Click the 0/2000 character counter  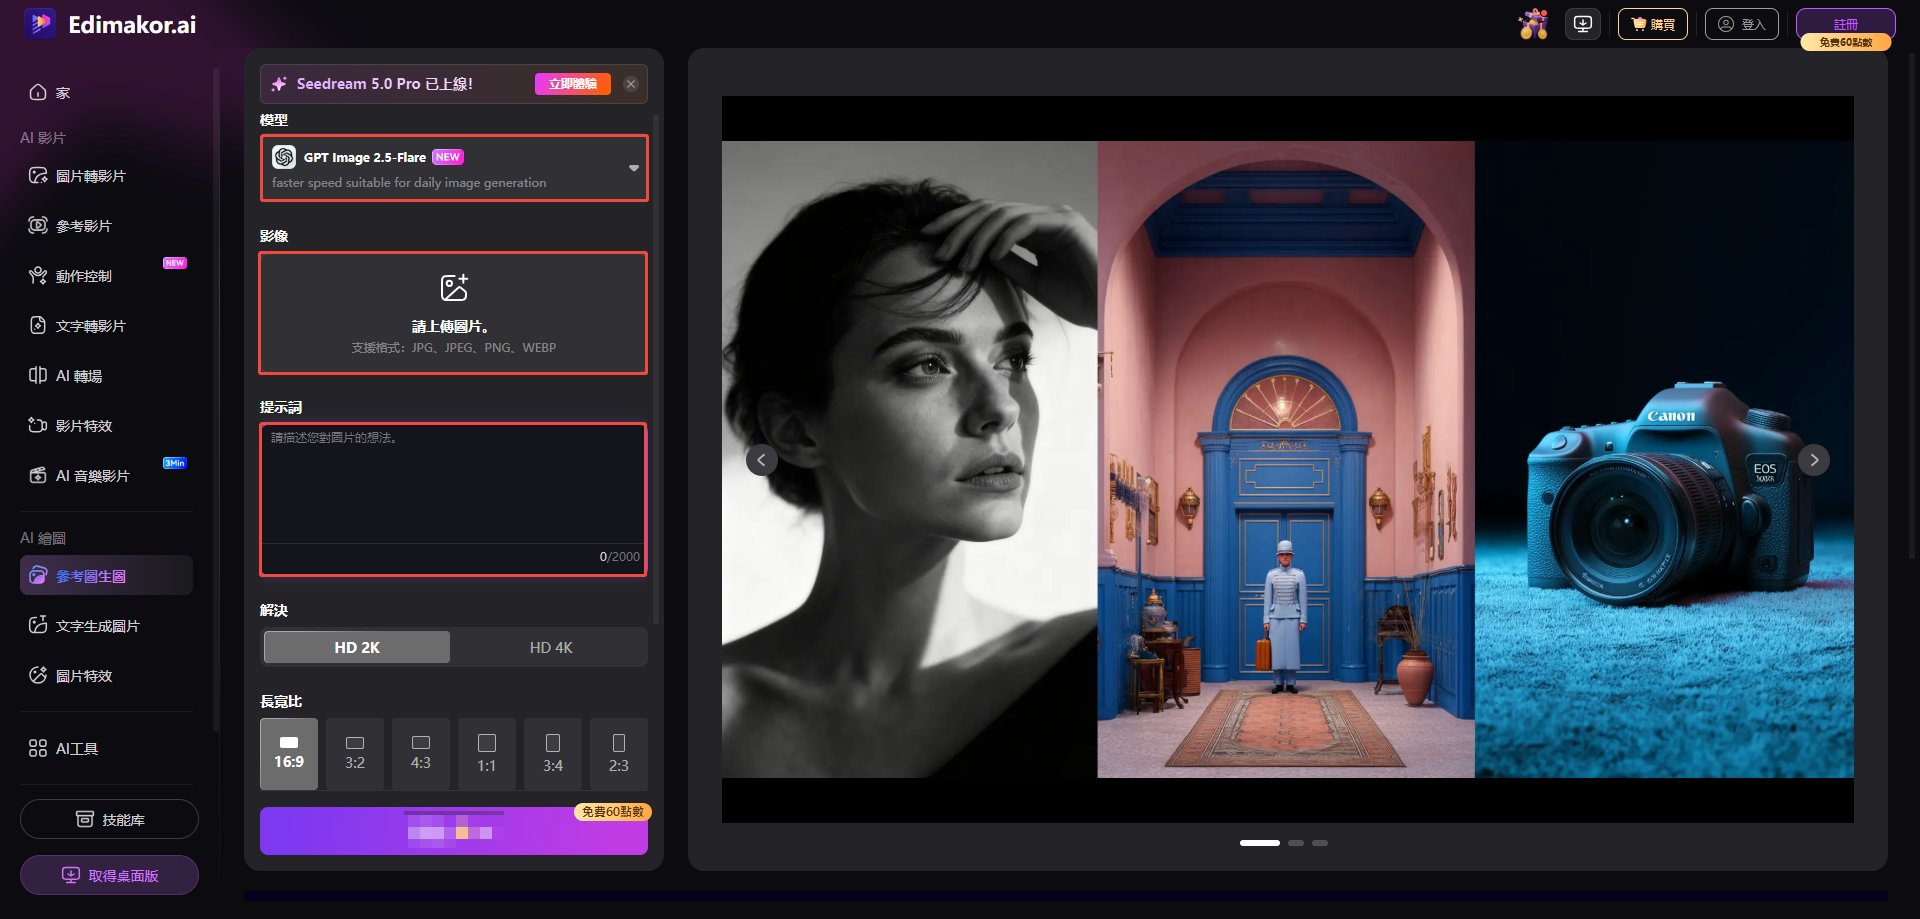click(x=620, y=557)
